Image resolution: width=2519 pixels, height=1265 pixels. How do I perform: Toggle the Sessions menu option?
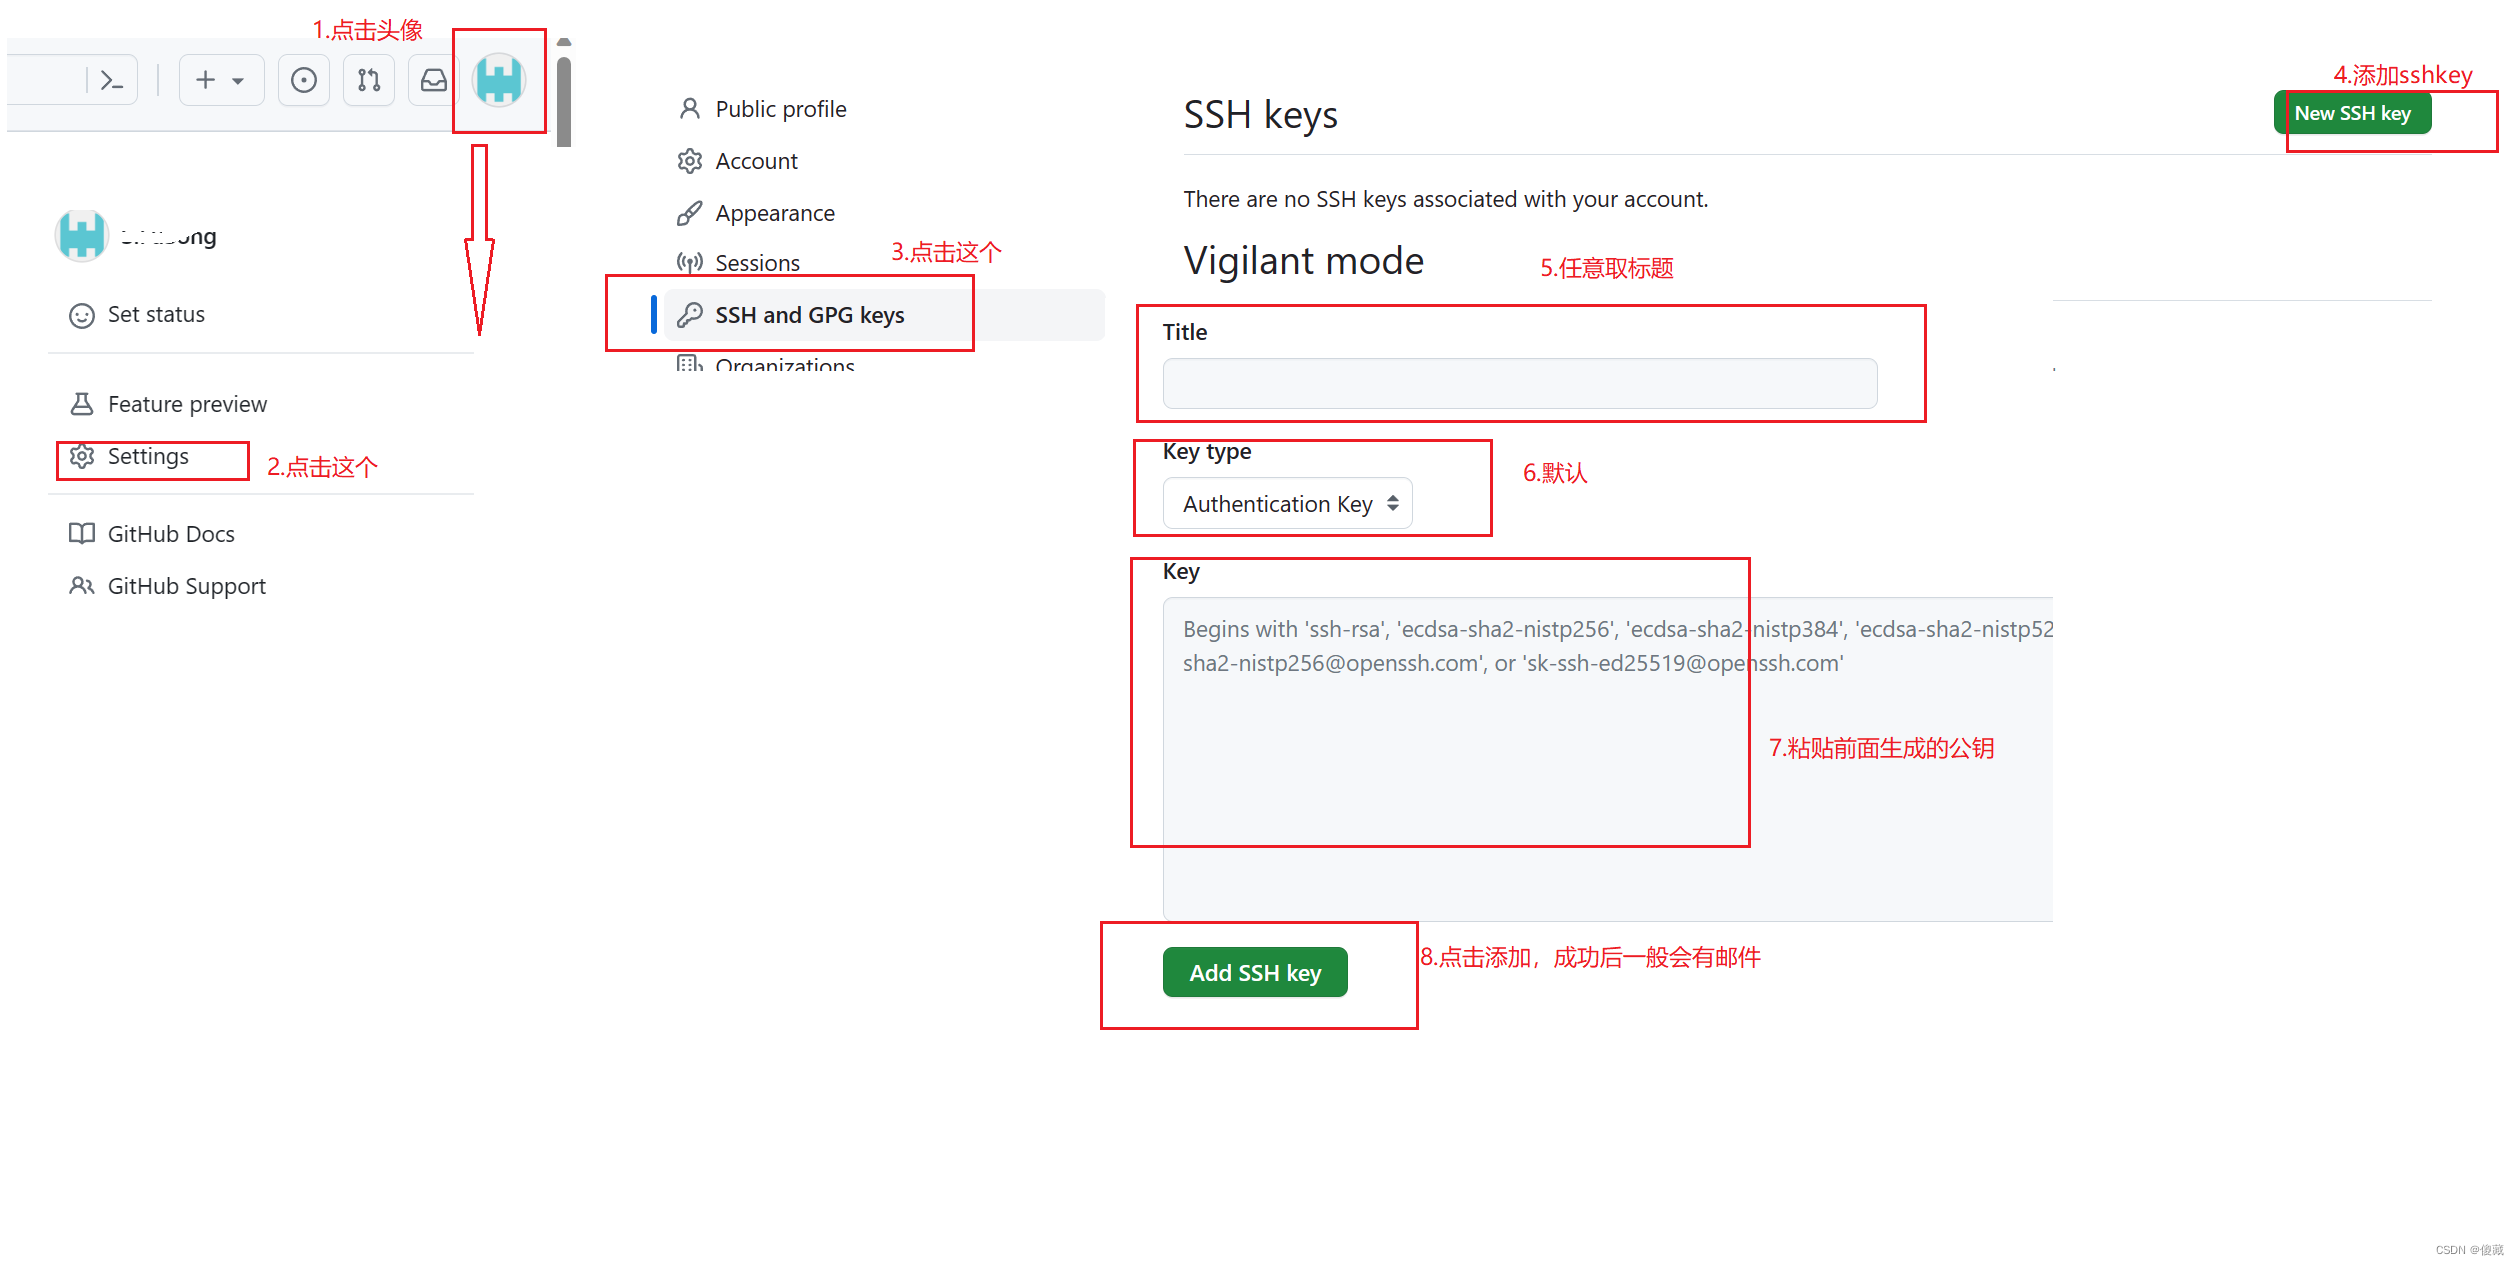(x=760, y=263)
